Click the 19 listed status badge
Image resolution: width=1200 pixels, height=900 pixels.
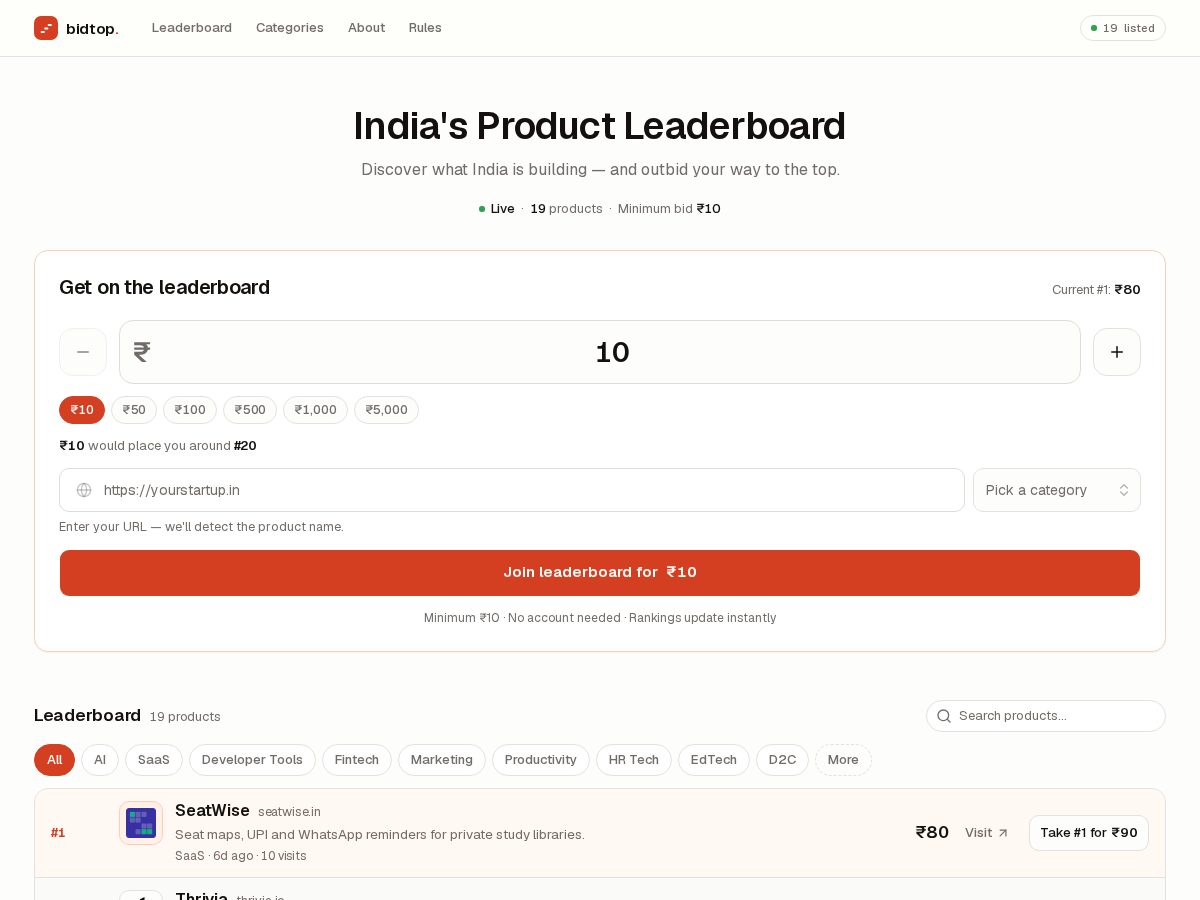point(1123,28)
